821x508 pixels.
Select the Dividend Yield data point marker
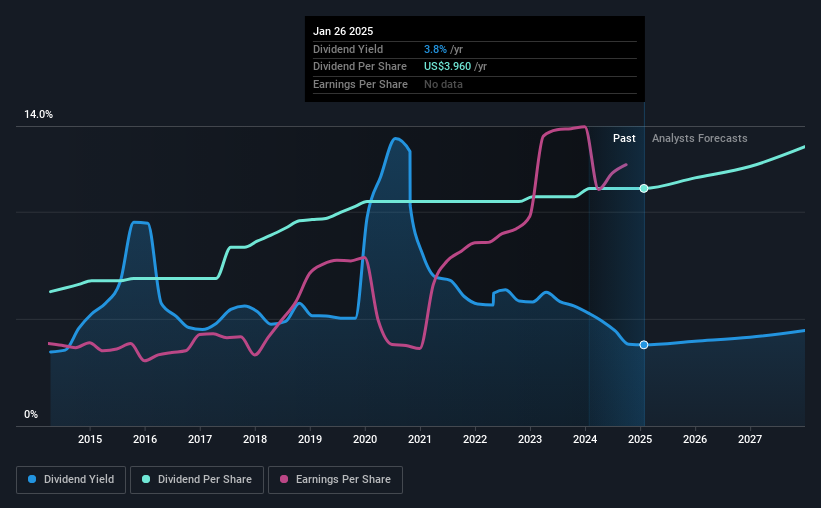[644, 345]
